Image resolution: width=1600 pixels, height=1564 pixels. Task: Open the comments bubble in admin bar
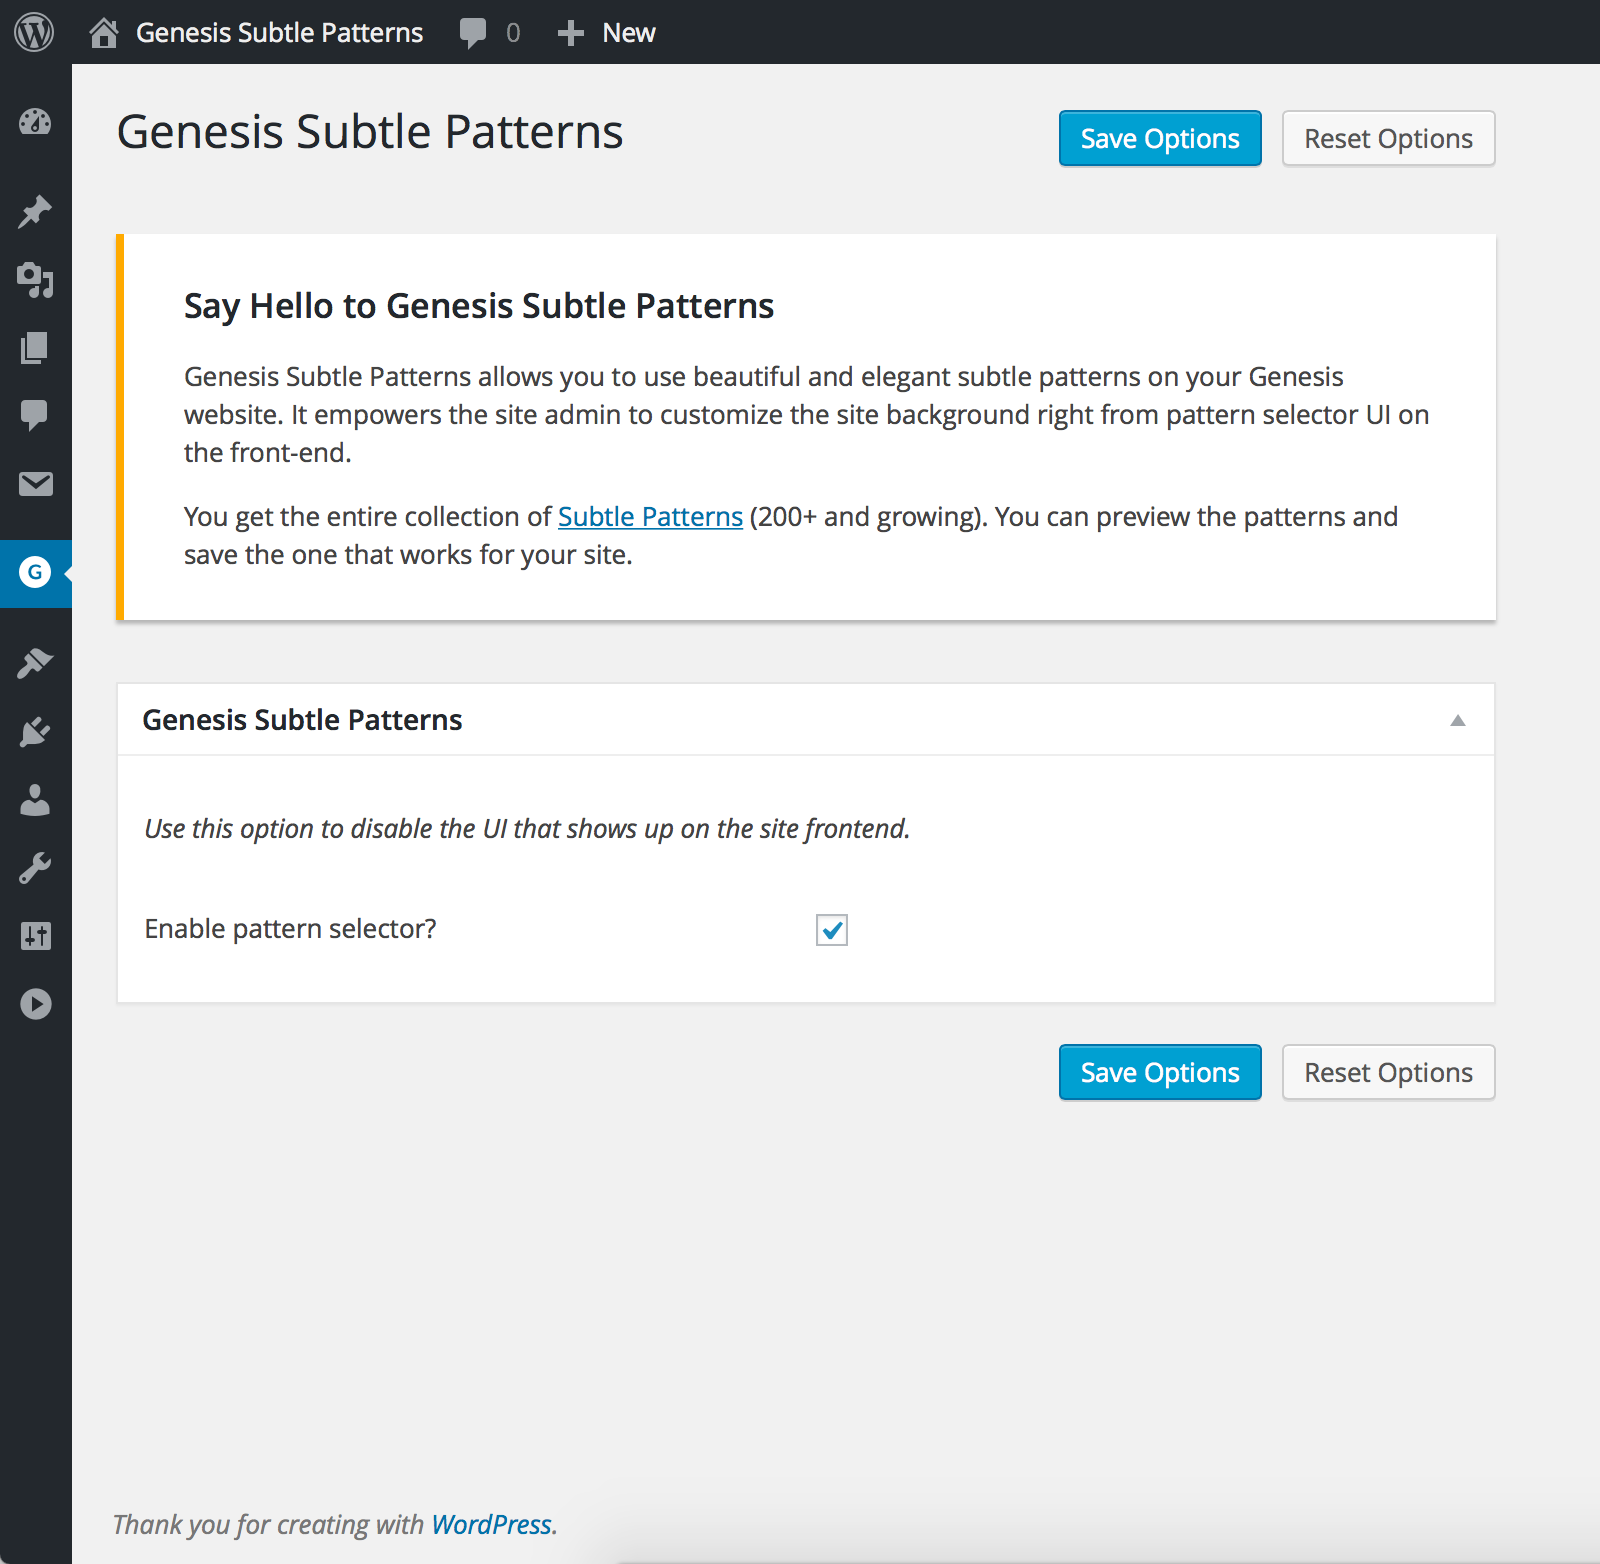point(472,33)
